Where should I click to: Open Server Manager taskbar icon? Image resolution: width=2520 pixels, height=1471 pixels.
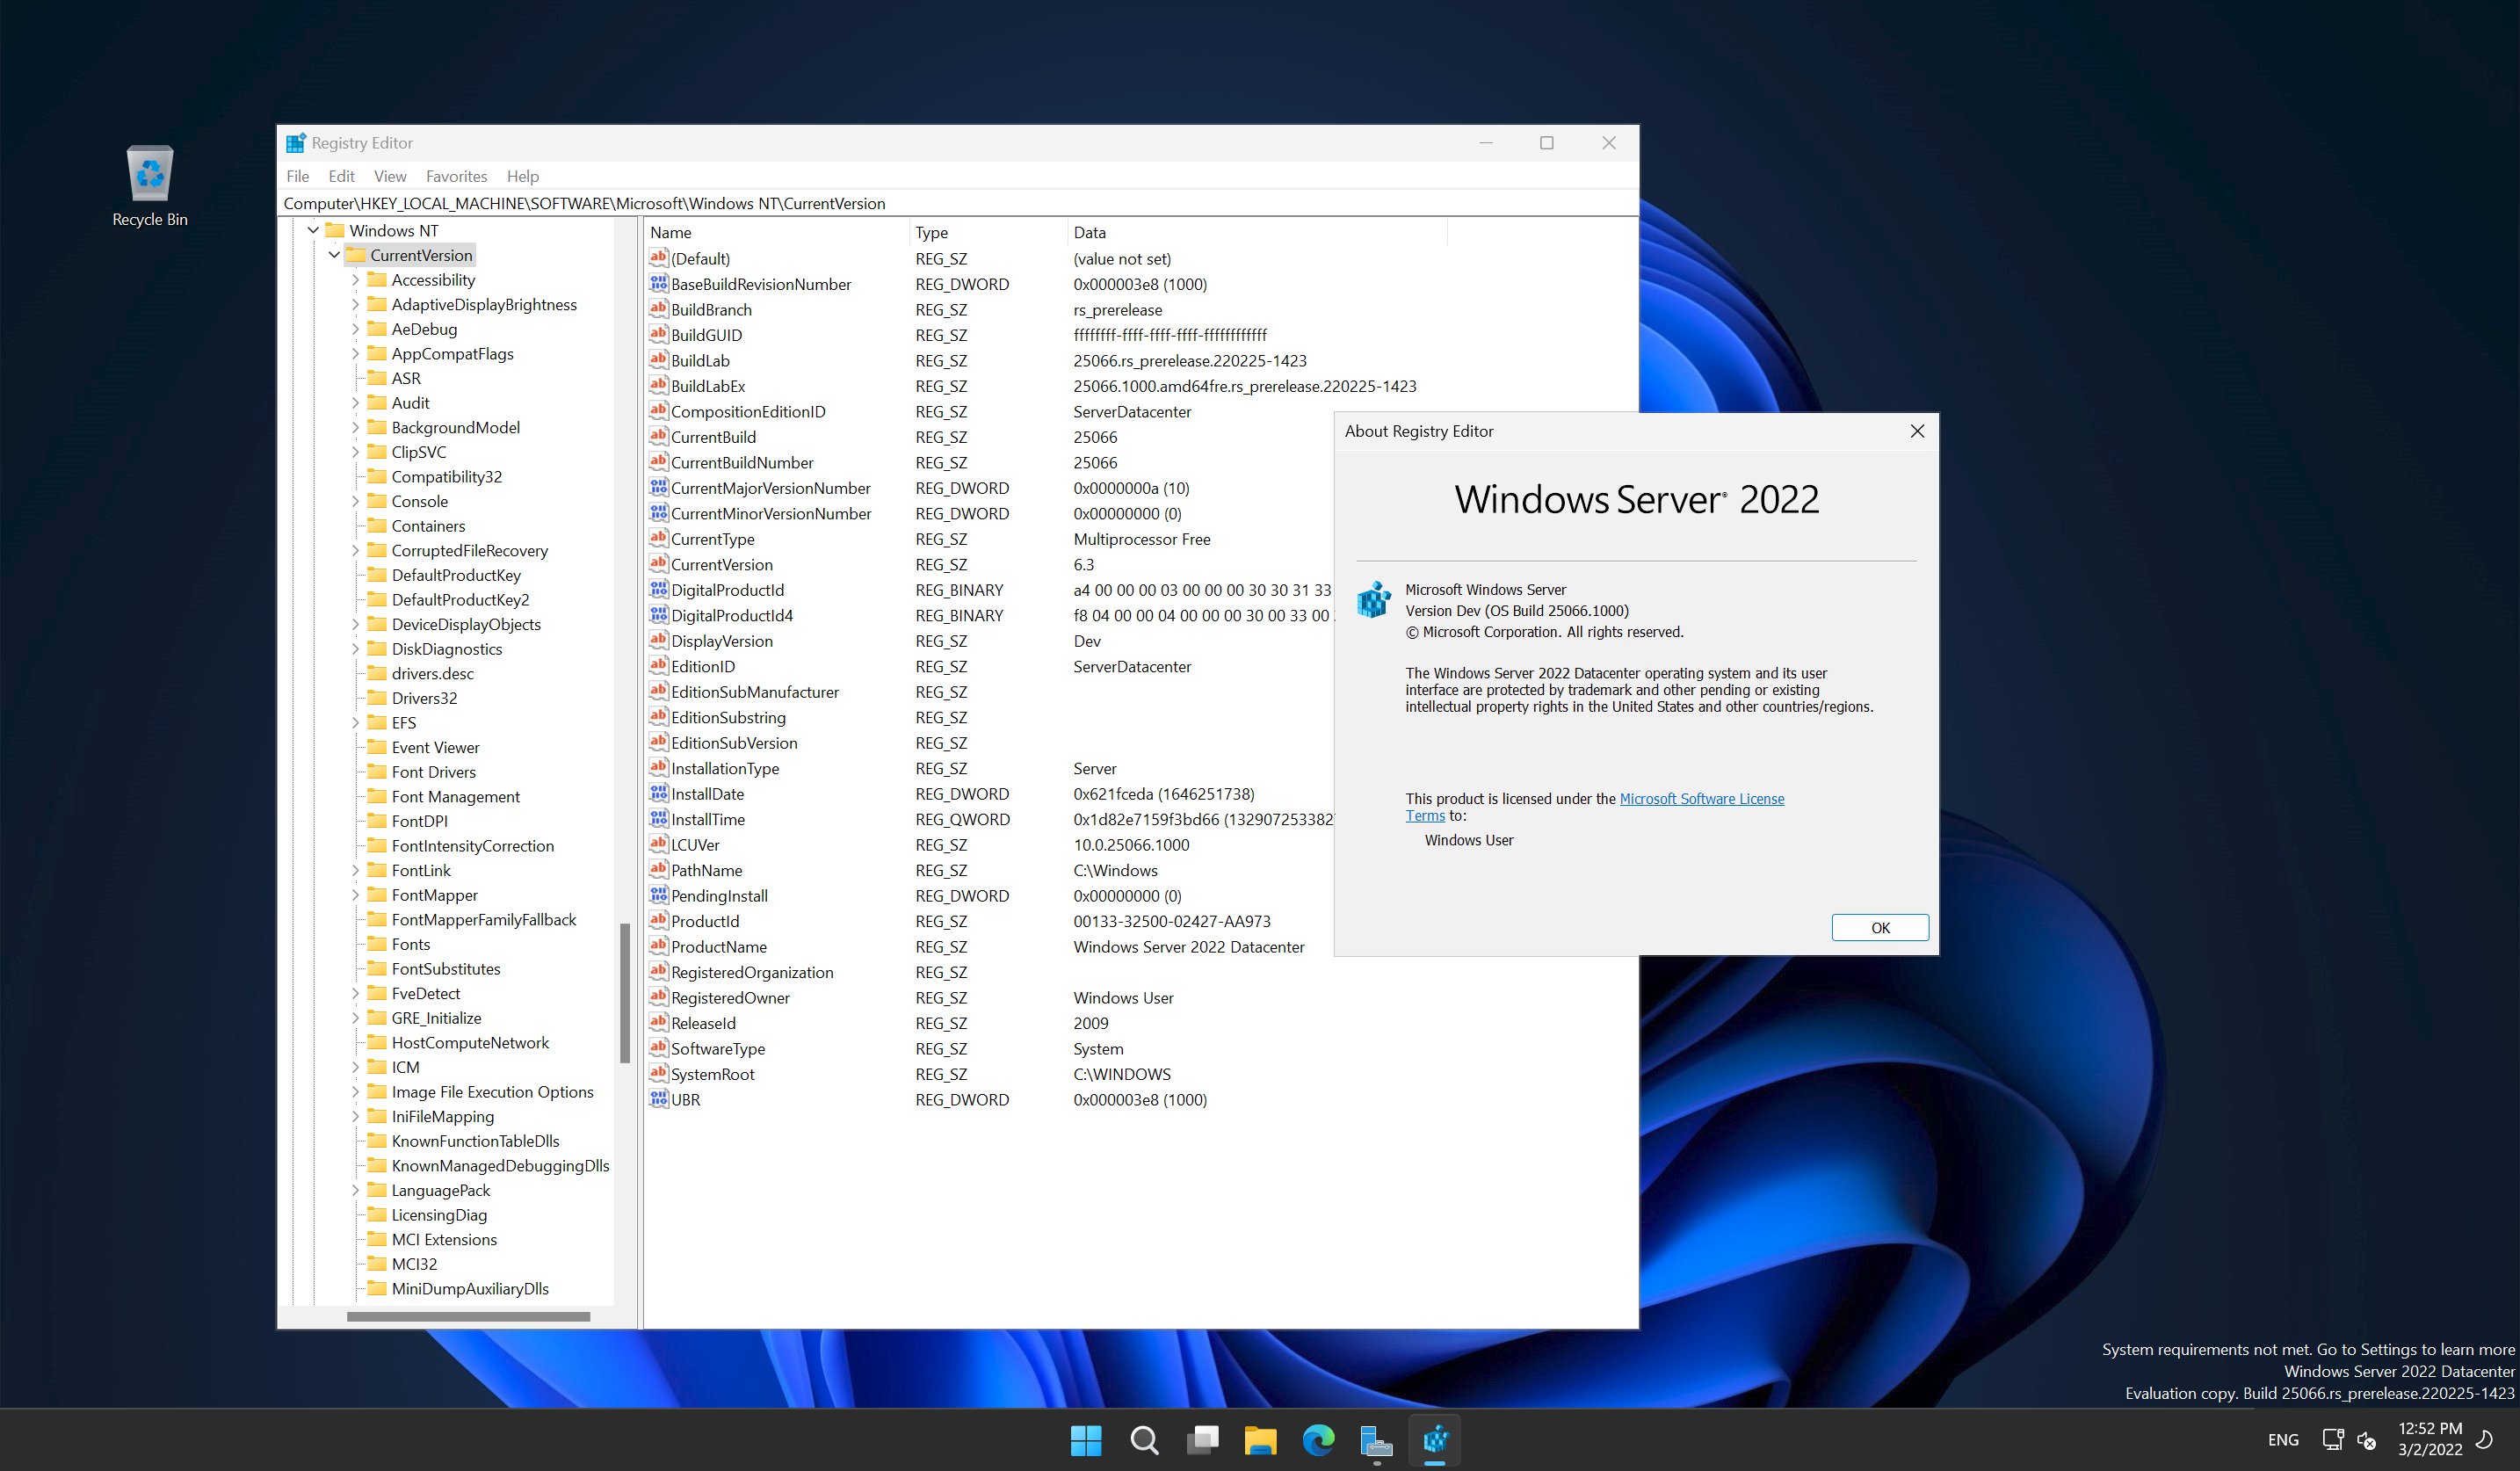[x=1376, y=1440]
